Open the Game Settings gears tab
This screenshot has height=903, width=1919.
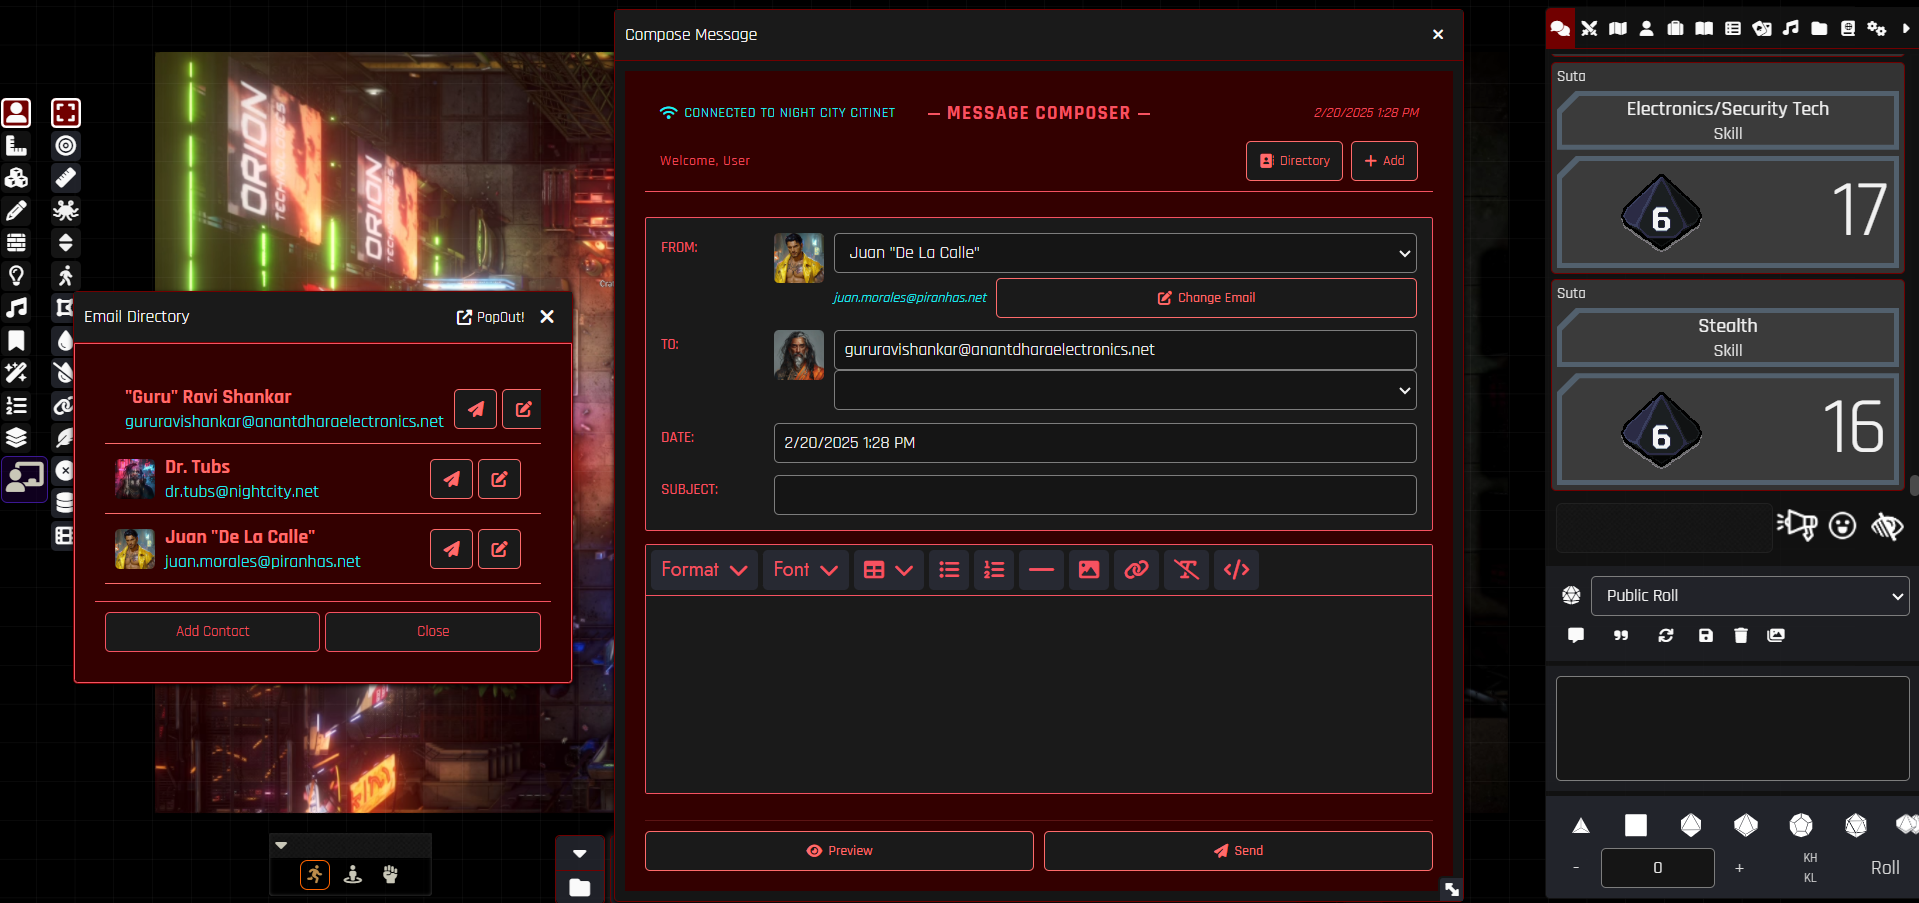[1876, 28]
